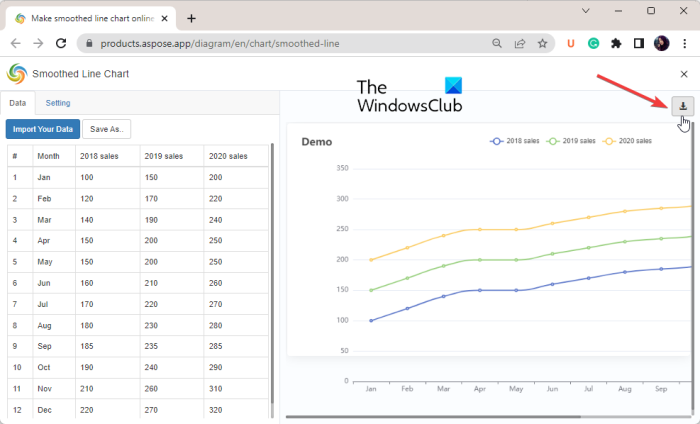Go forward in browser history
This screenshot has height=424, width=700.
(38, 43)
